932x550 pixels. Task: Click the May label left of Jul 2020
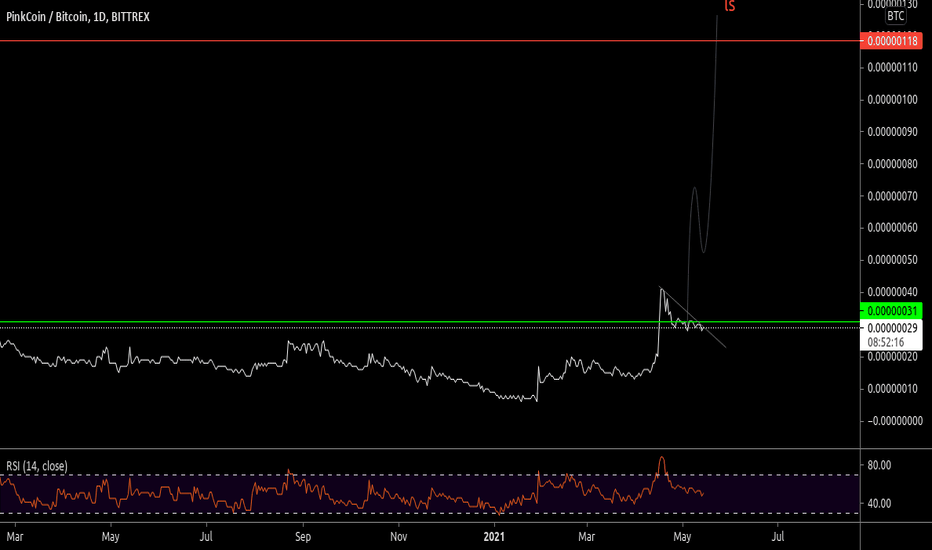(x=111, y=536)
